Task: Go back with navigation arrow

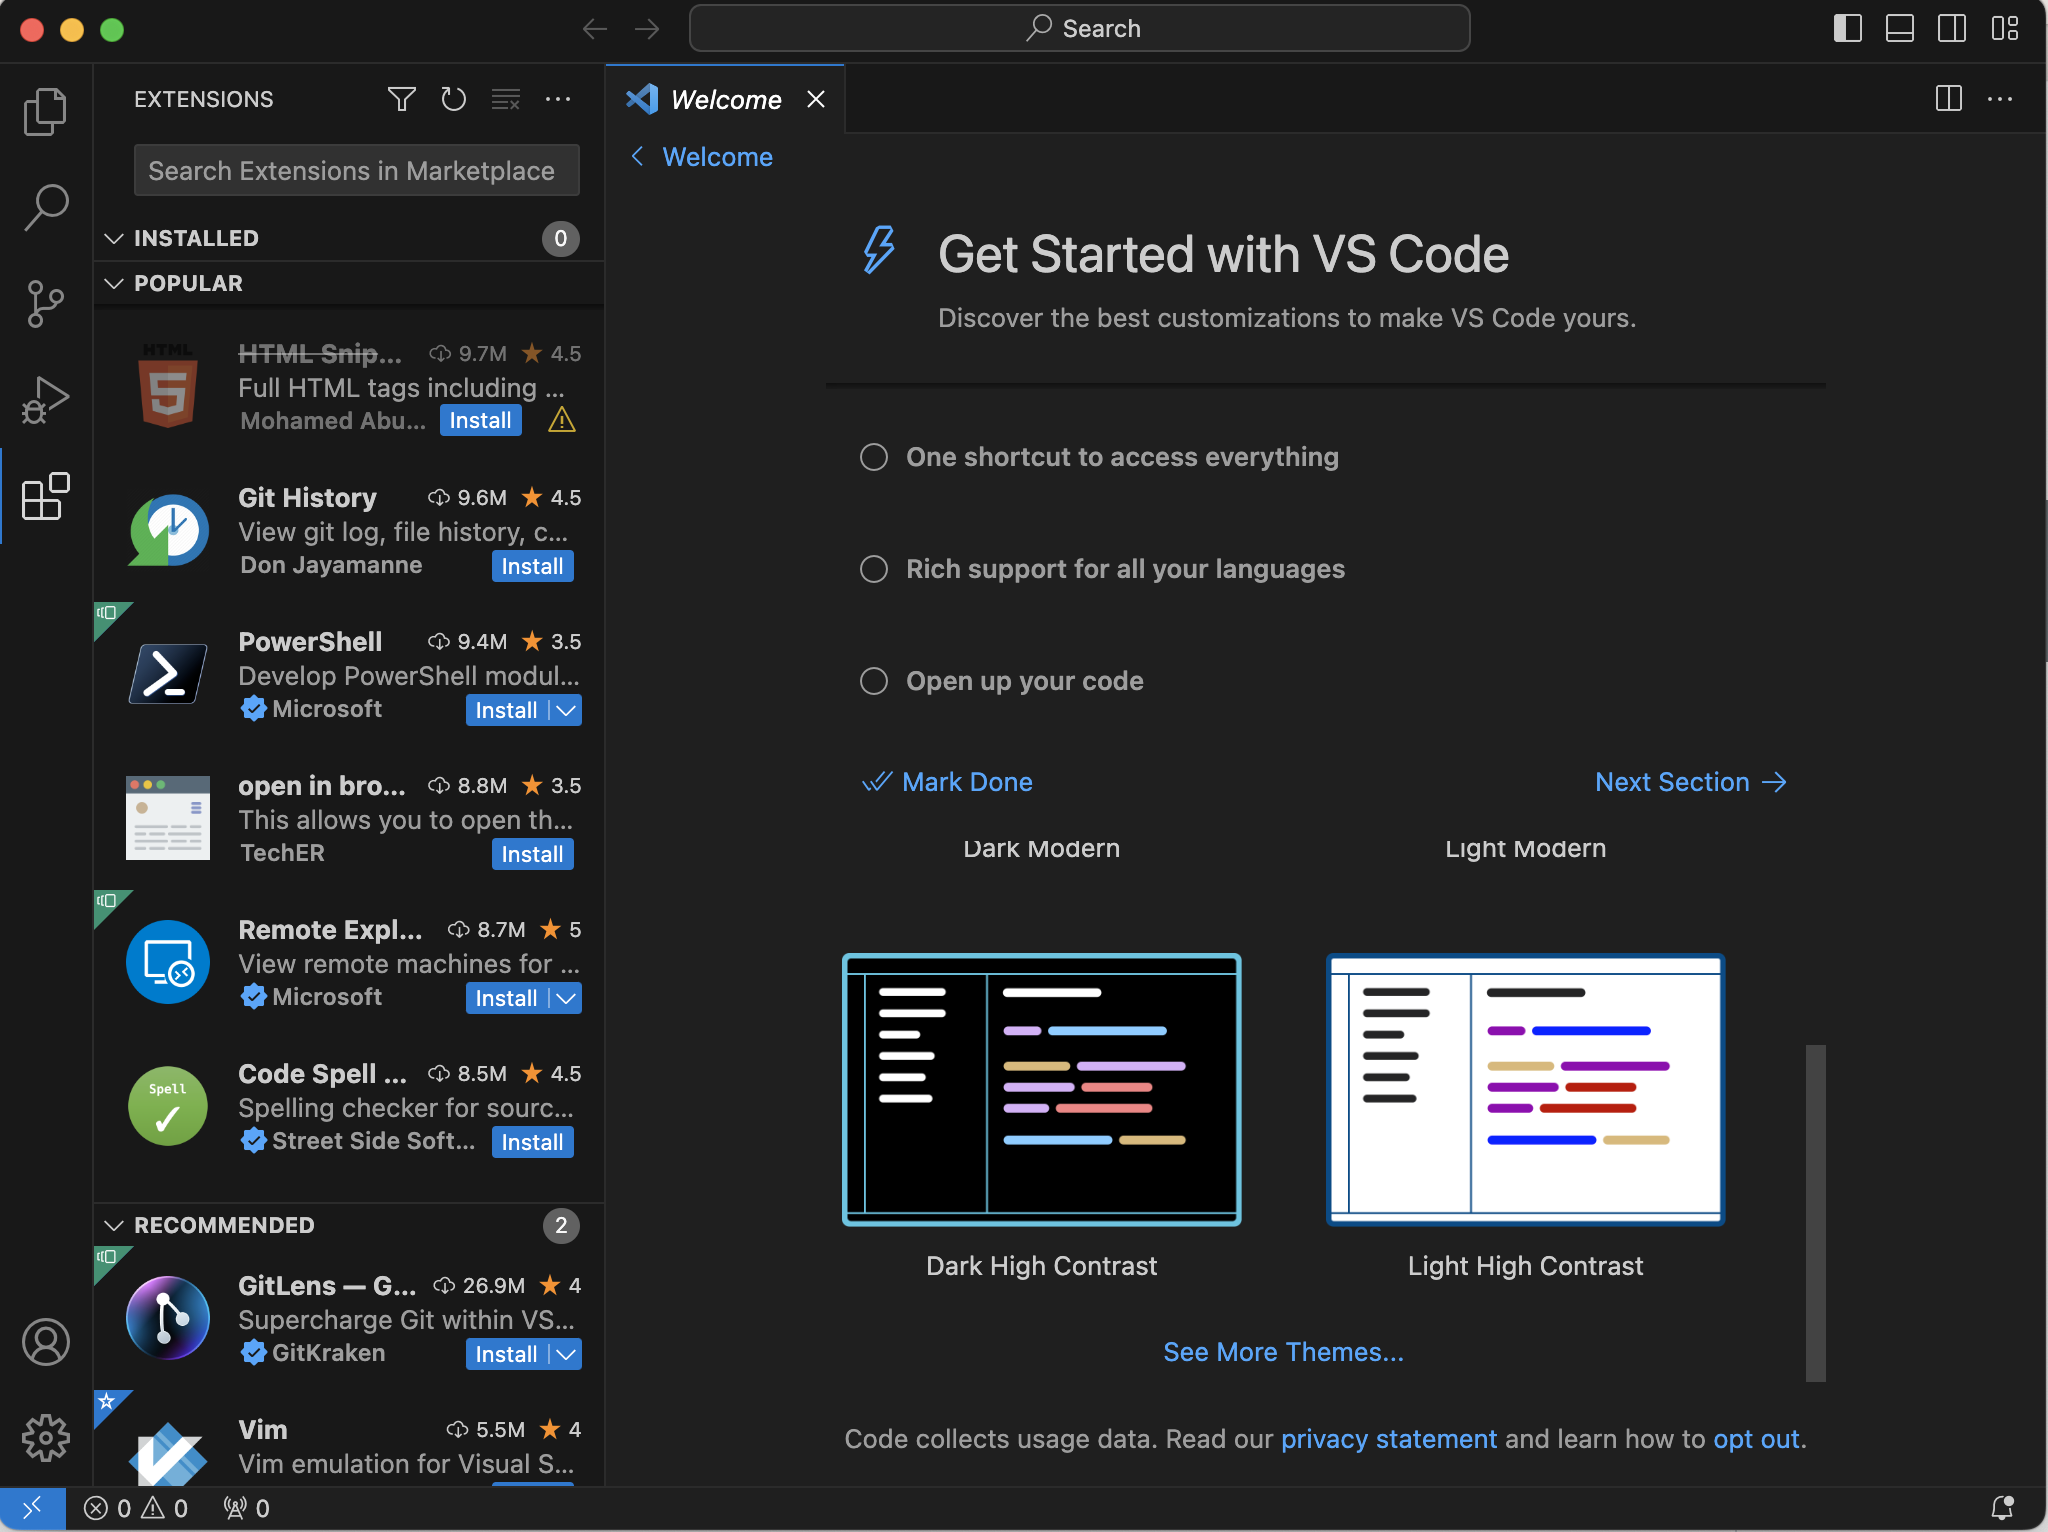Action: [x=595, y=29]
